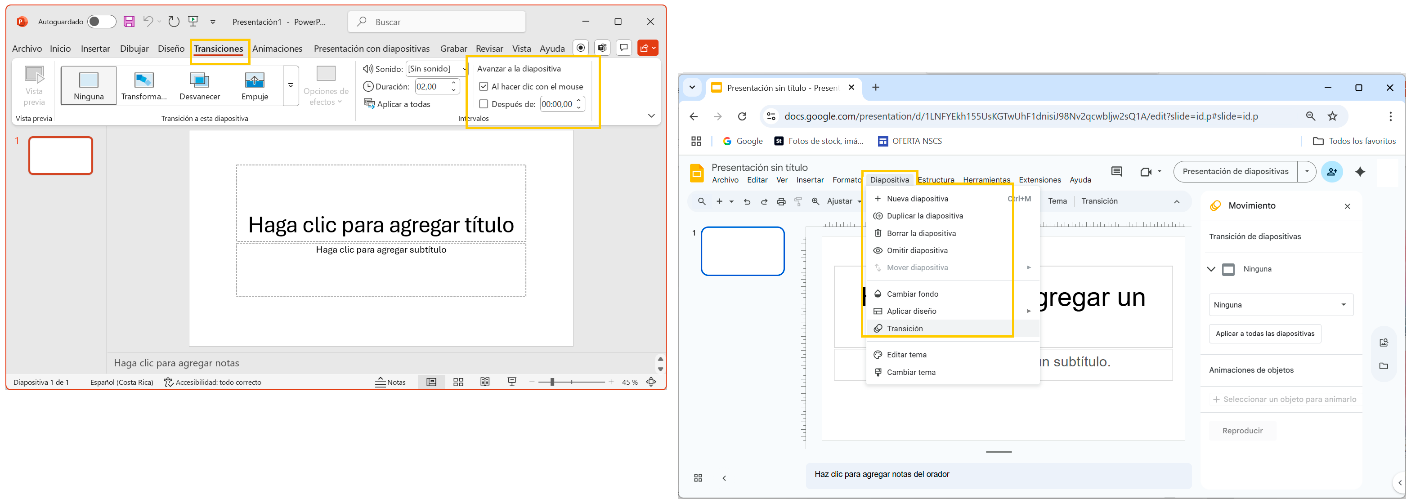Open the Sonido dropdown
This screenshot has width=1411, height=503.
[x=465, y=69]
